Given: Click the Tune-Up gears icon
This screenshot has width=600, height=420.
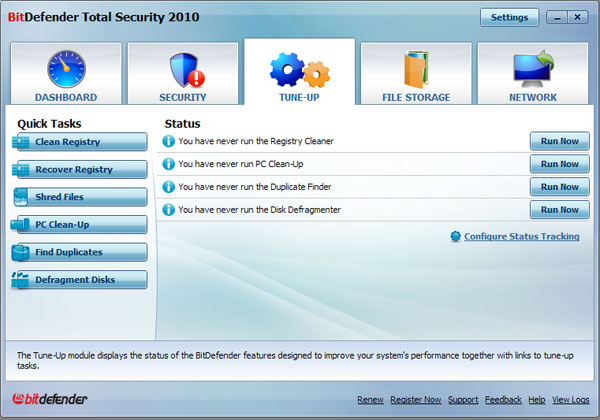Looking at the screenshot, I should [300, 70].
